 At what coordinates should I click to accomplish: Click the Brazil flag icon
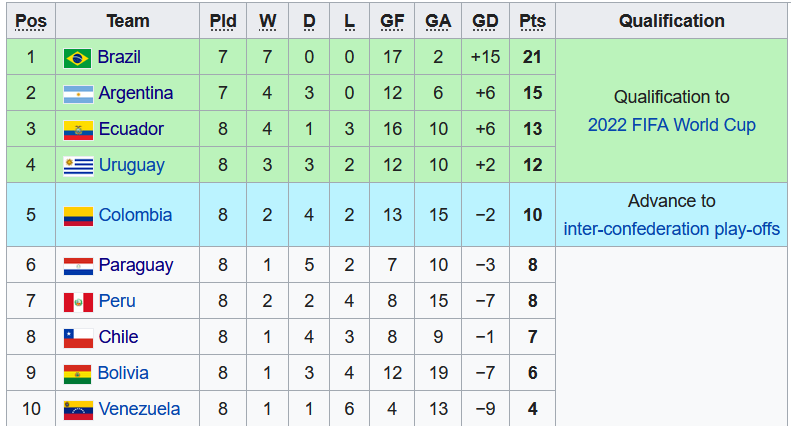point(78,58)
